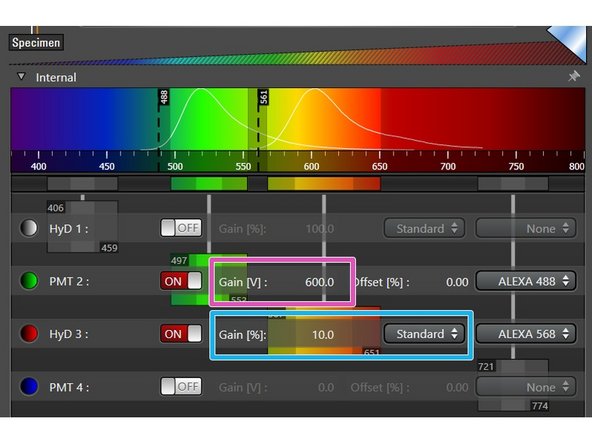Viewport: 592px width, 444px height.
Task: Turn on the PMT 4 detector switch
Action: click(x=181, y=387)
